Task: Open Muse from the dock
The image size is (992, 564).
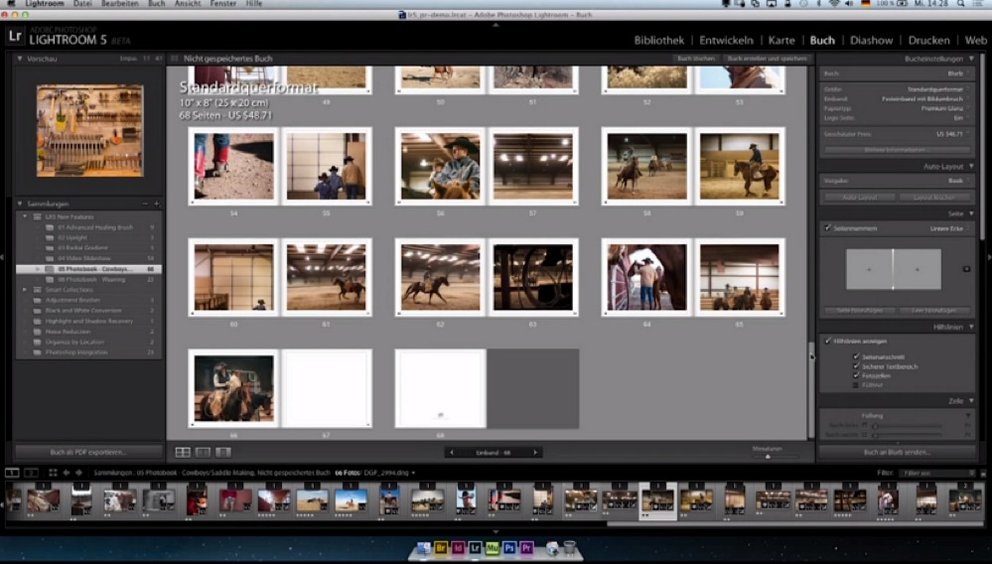Action: 492,548
